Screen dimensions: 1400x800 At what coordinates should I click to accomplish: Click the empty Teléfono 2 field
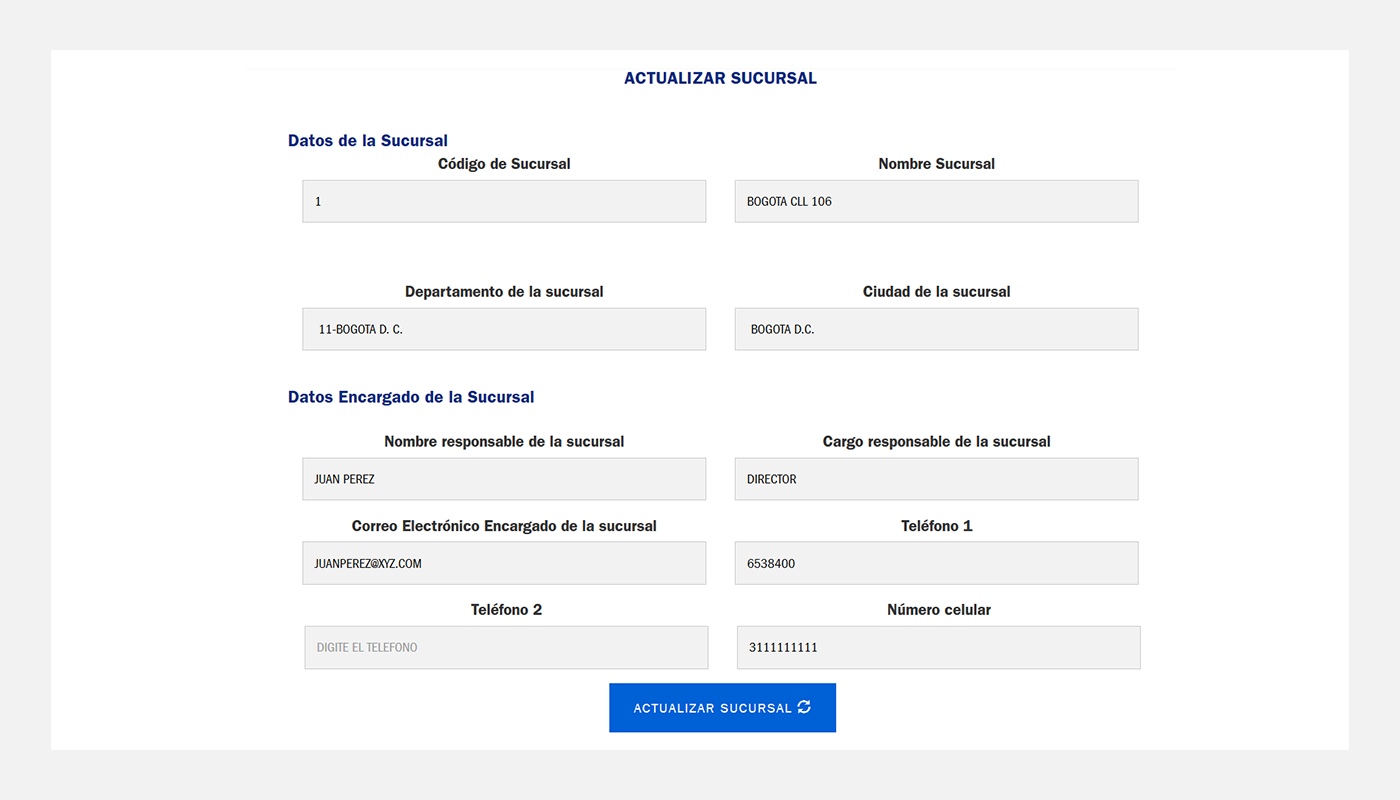506,647
